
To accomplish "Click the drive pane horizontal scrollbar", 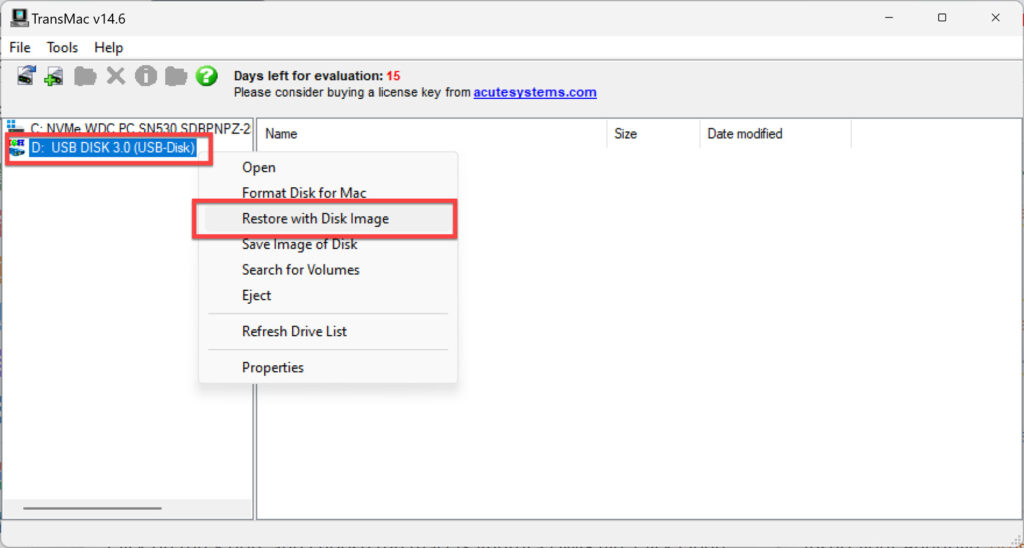I will tap(92, 508).
